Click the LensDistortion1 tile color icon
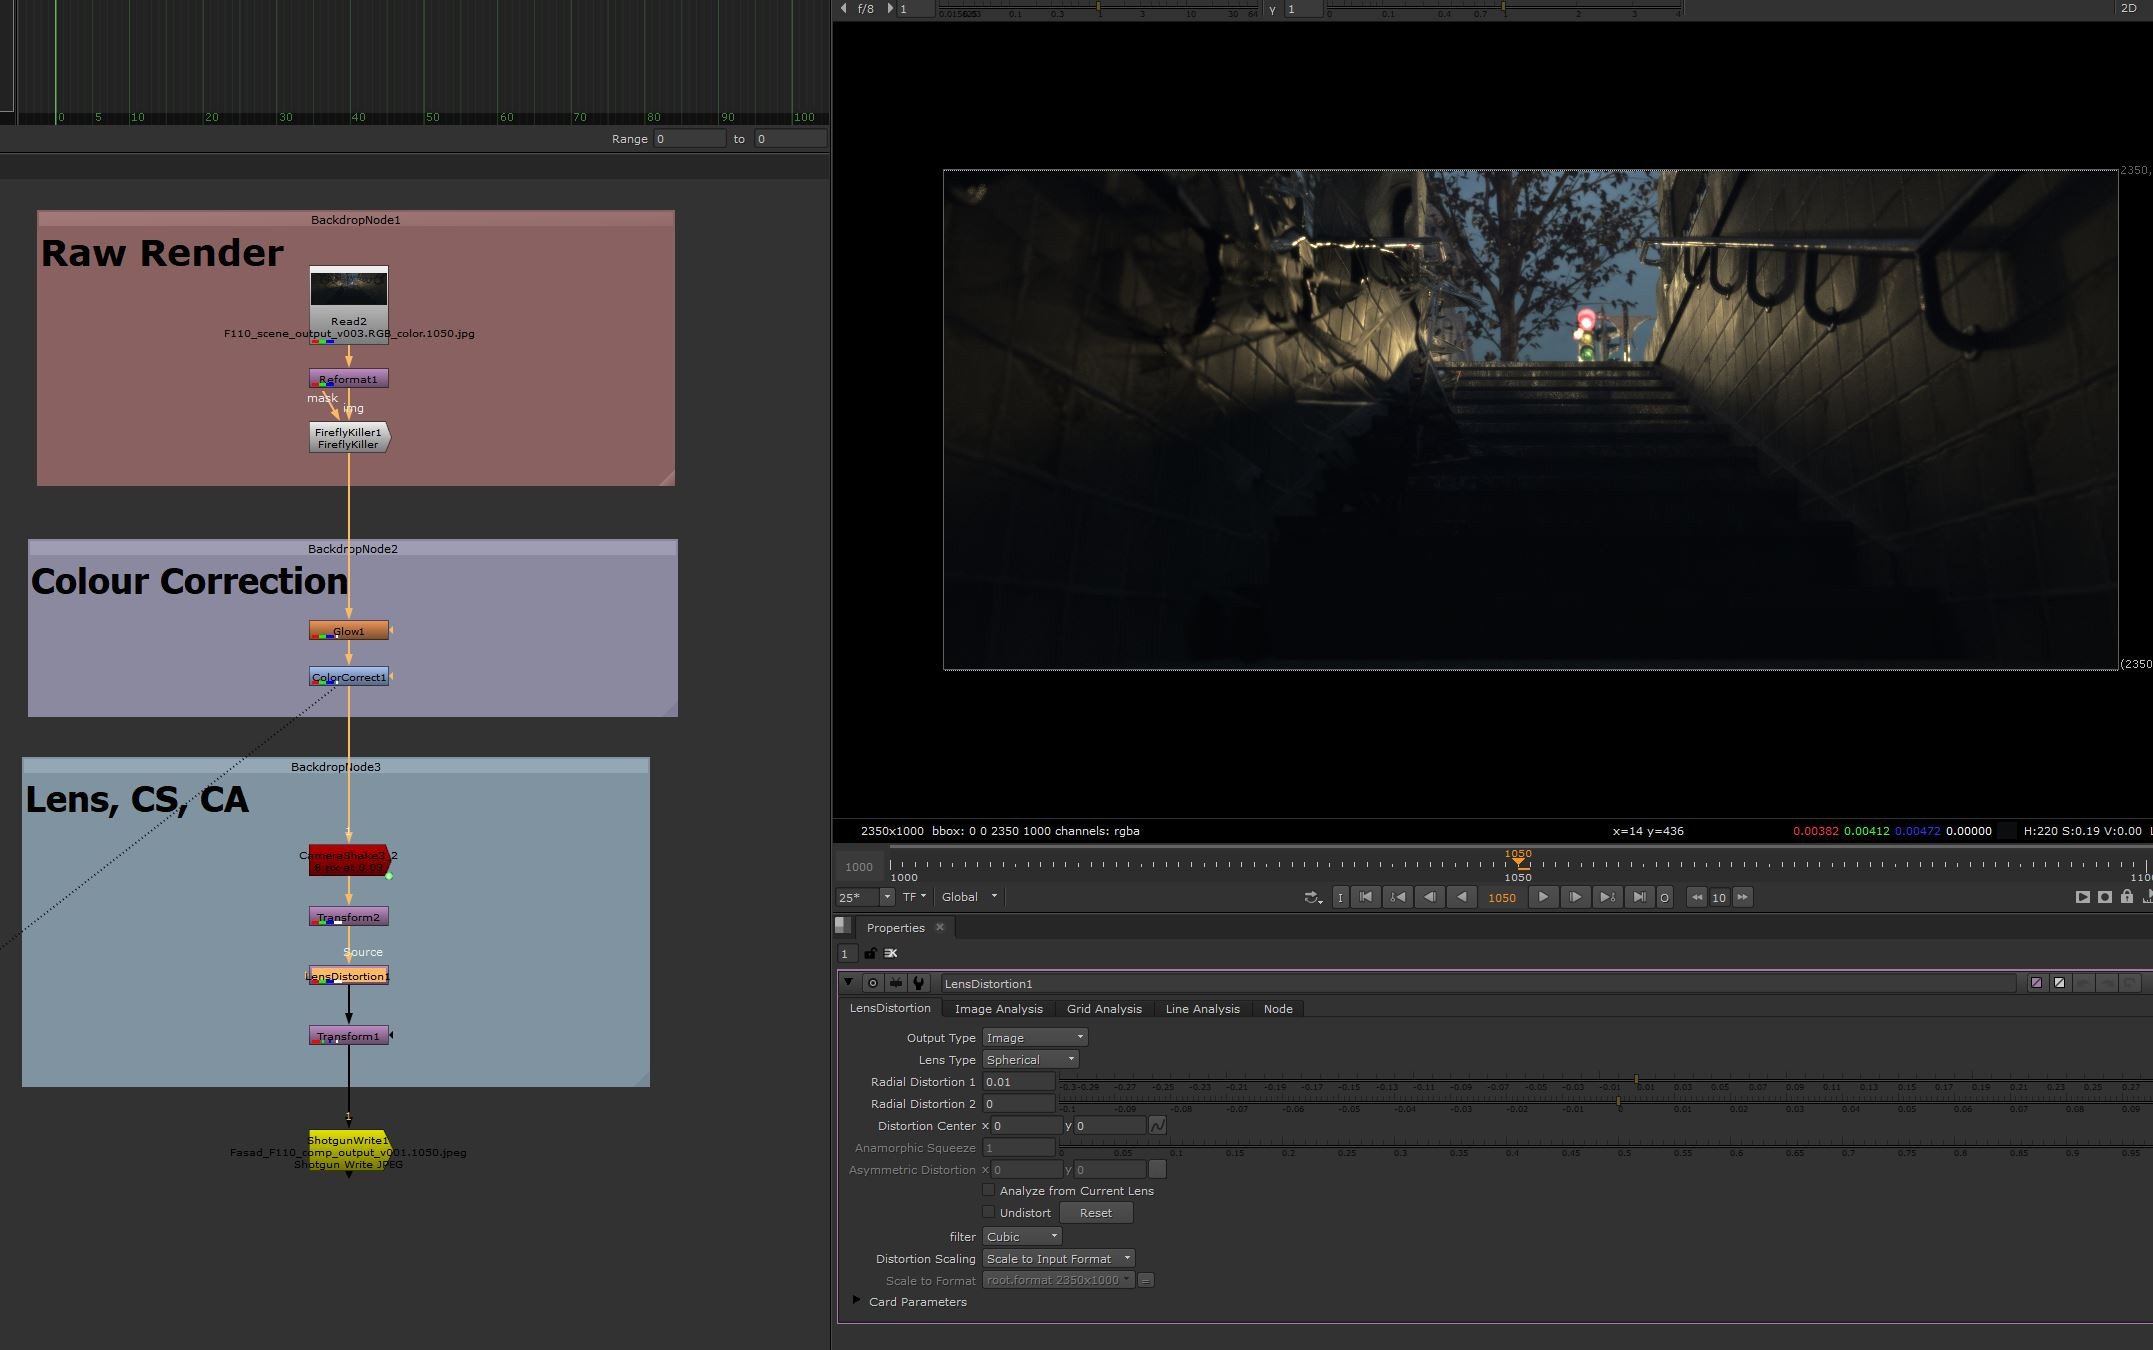The image size is (2153, 1350). click(x=2059, y=983)
